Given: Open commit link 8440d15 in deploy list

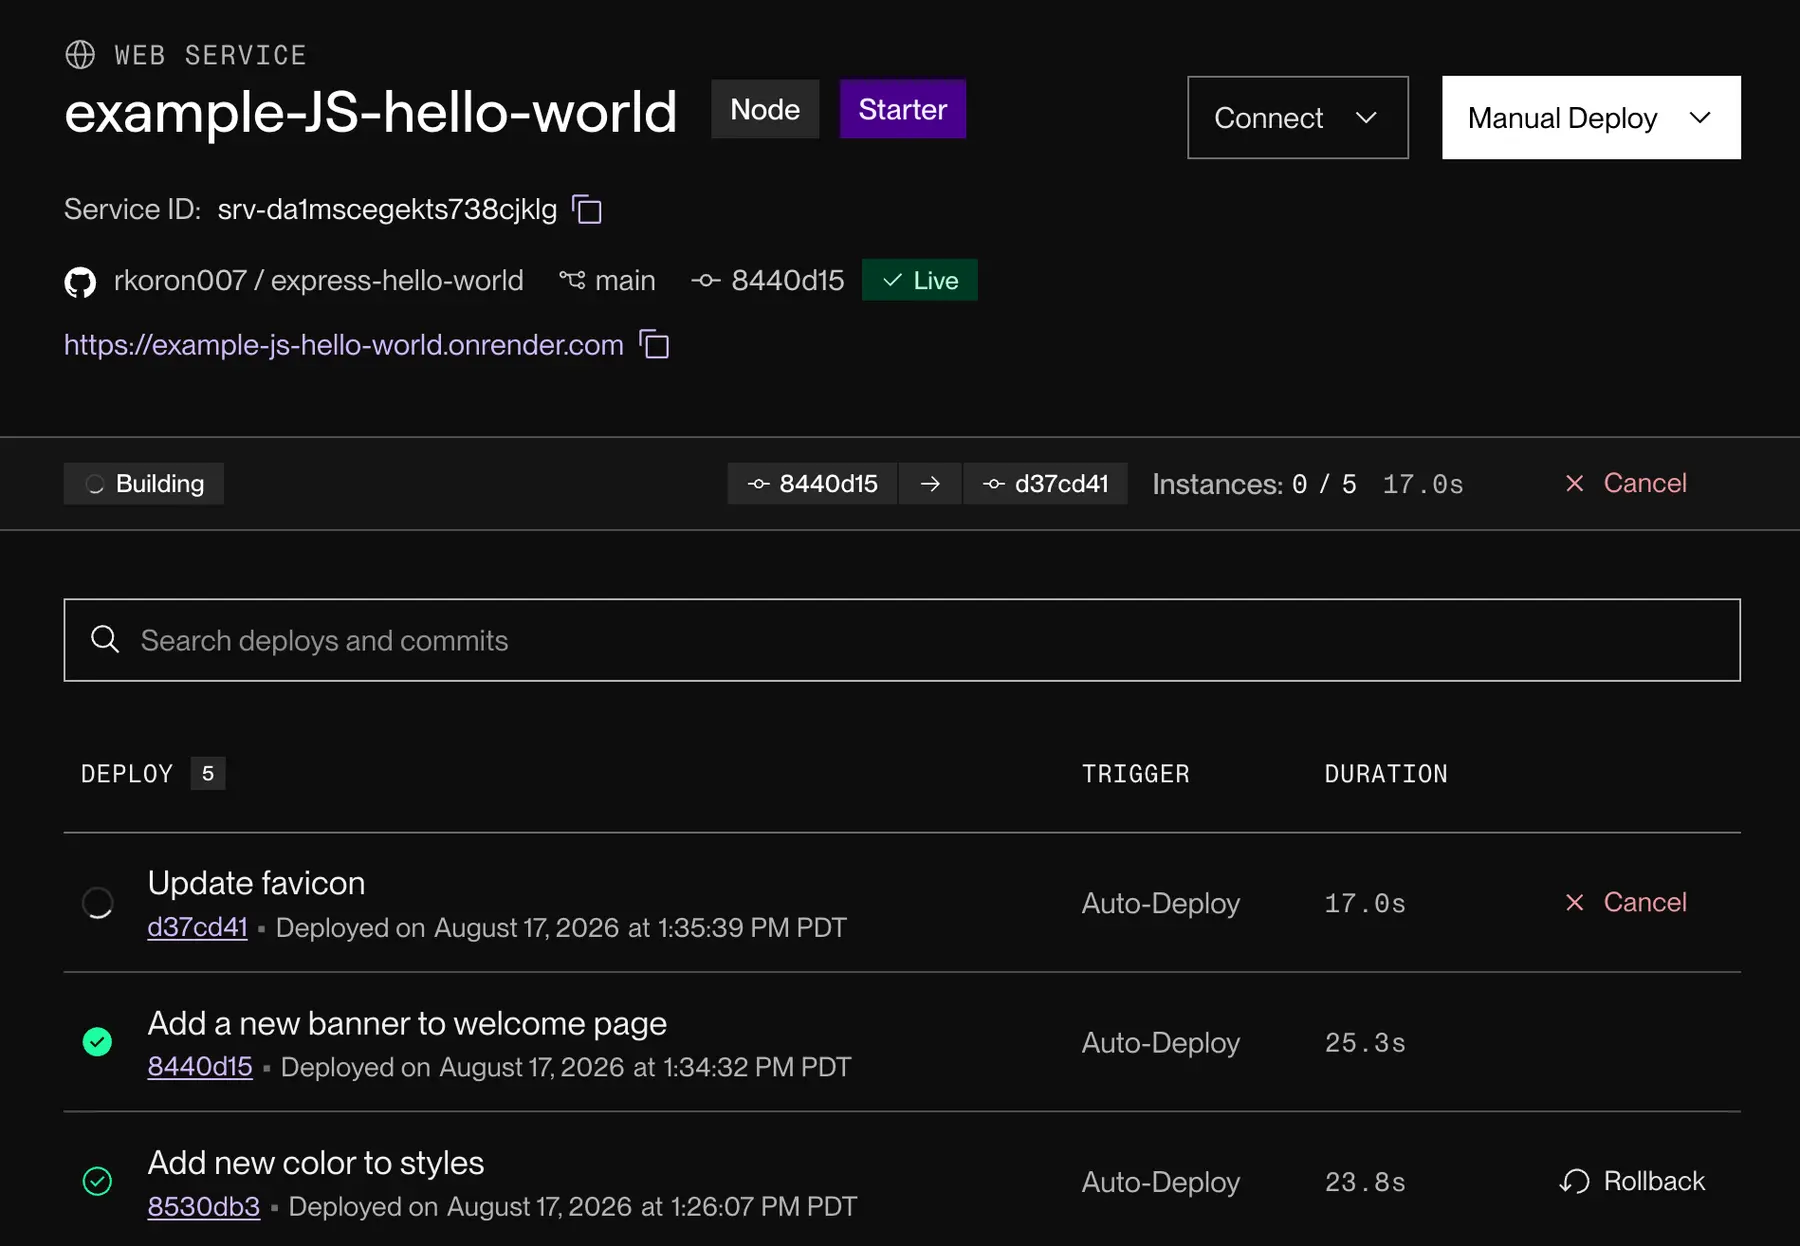Looking at the screenshot, I should tap(200, 1066).
